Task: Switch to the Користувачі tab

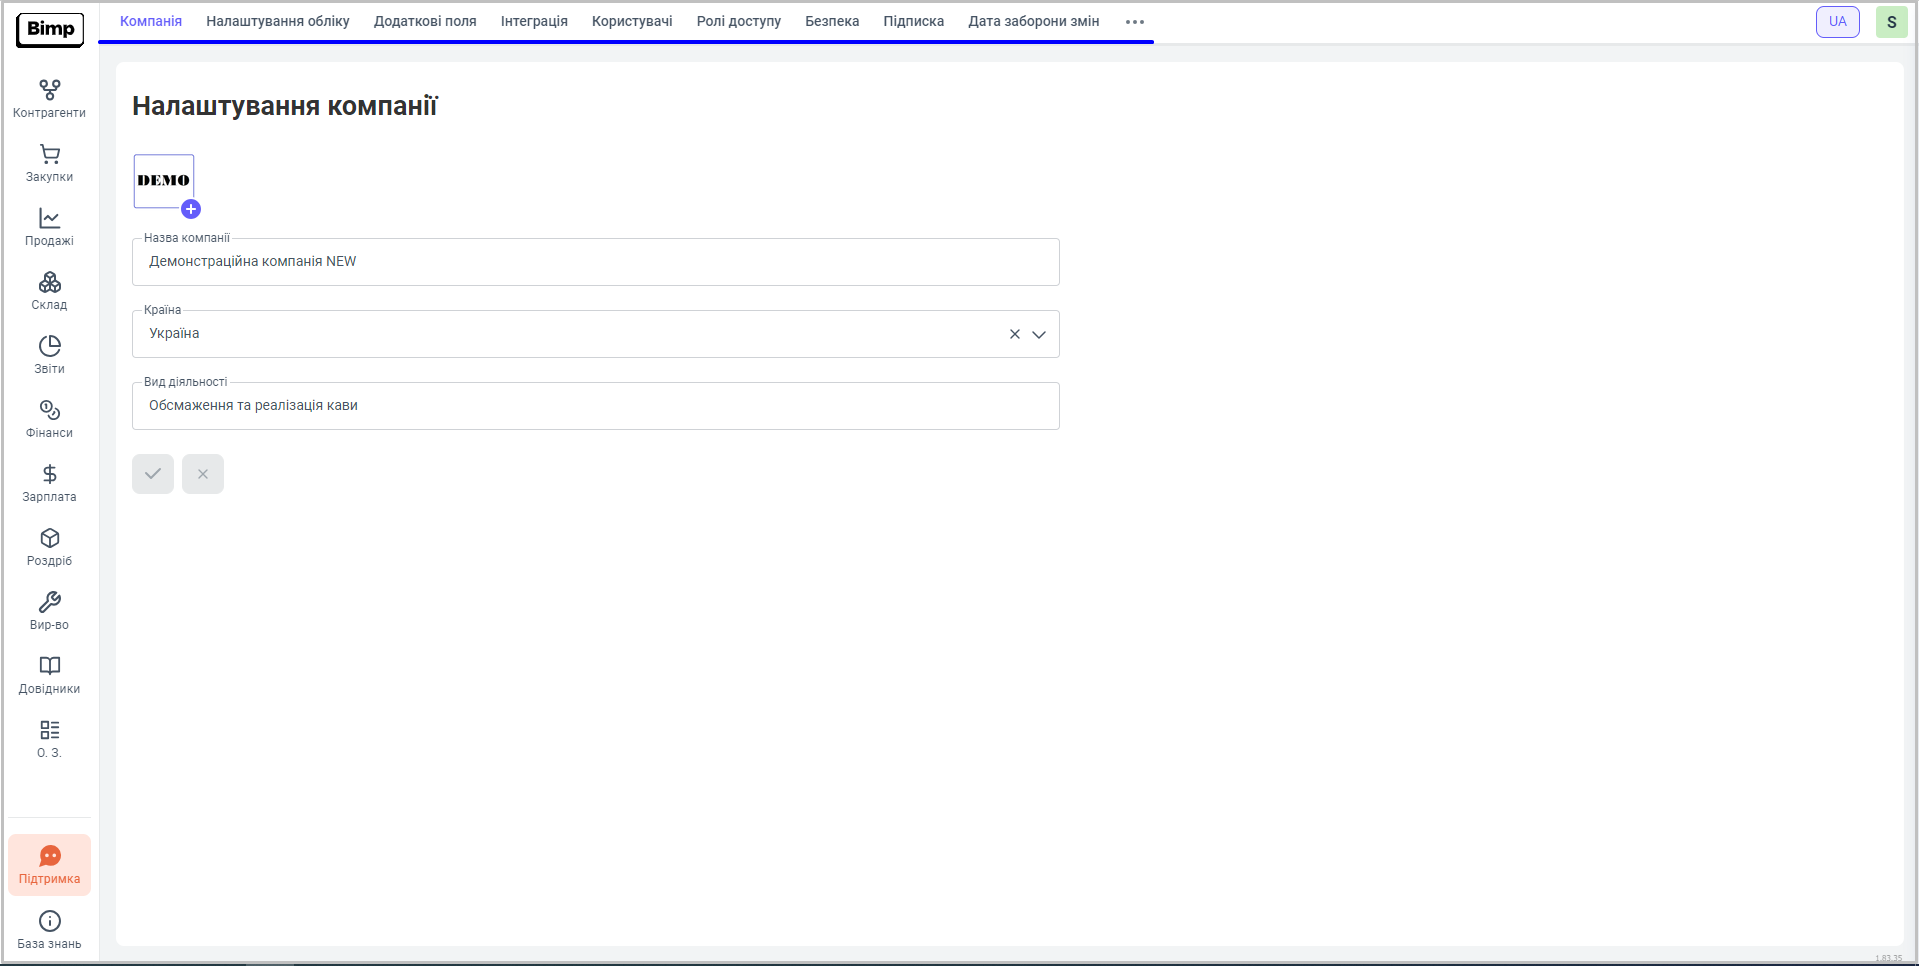Action: pyautogui.click(x=632, y=22)
